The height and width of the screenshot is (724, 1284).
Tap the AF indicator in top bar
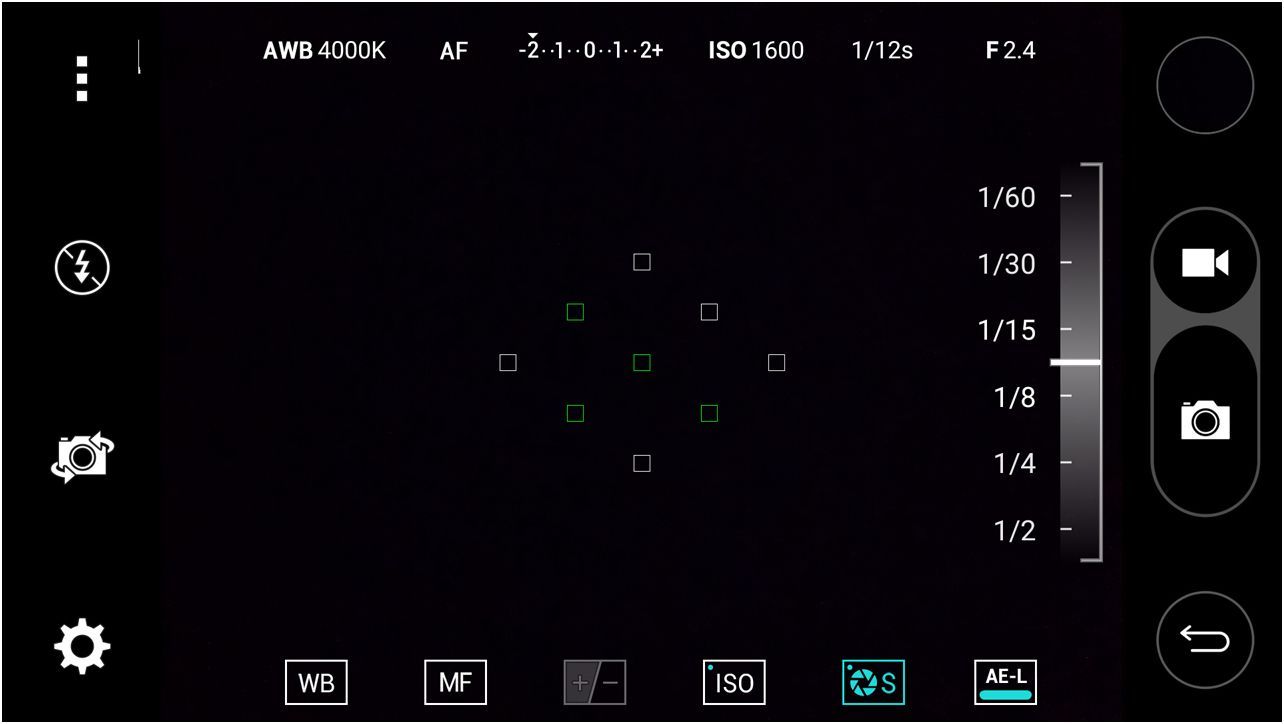point(454,51)
